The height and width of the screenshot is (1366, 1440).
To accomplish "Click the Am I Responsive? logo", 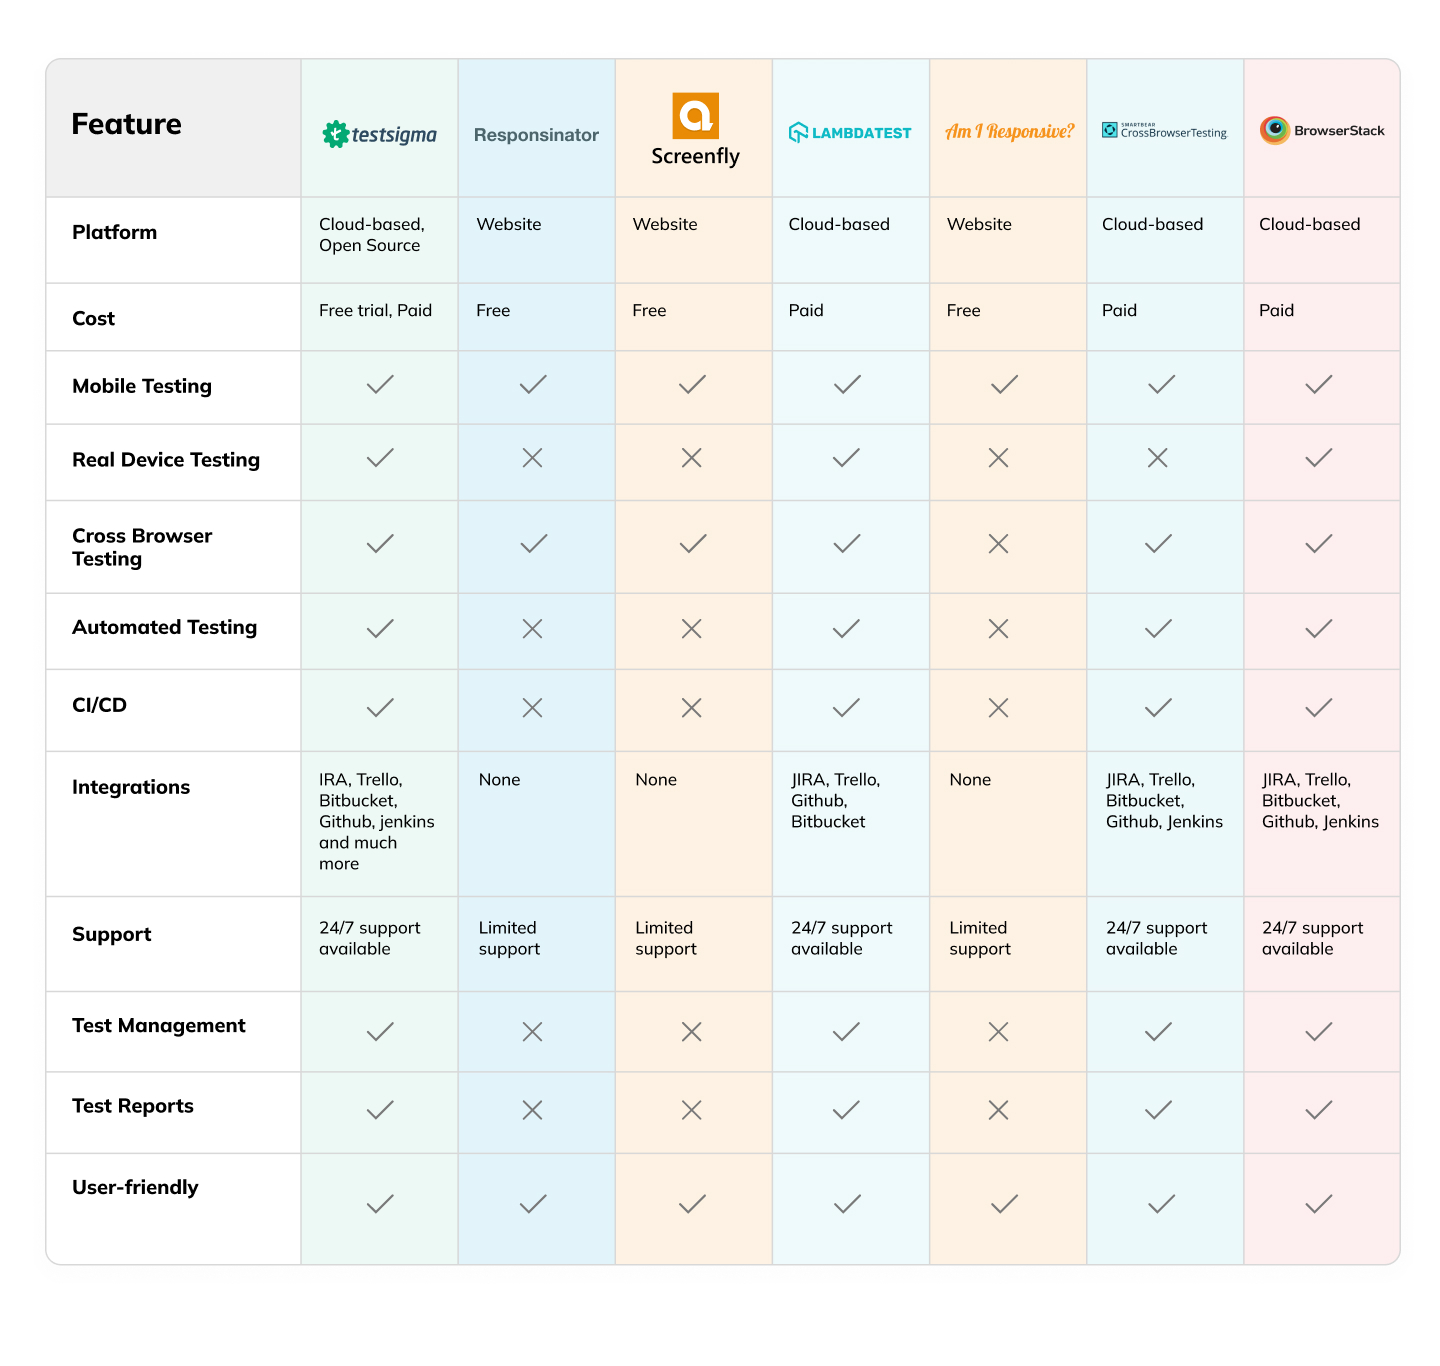I will point(1009,131).
